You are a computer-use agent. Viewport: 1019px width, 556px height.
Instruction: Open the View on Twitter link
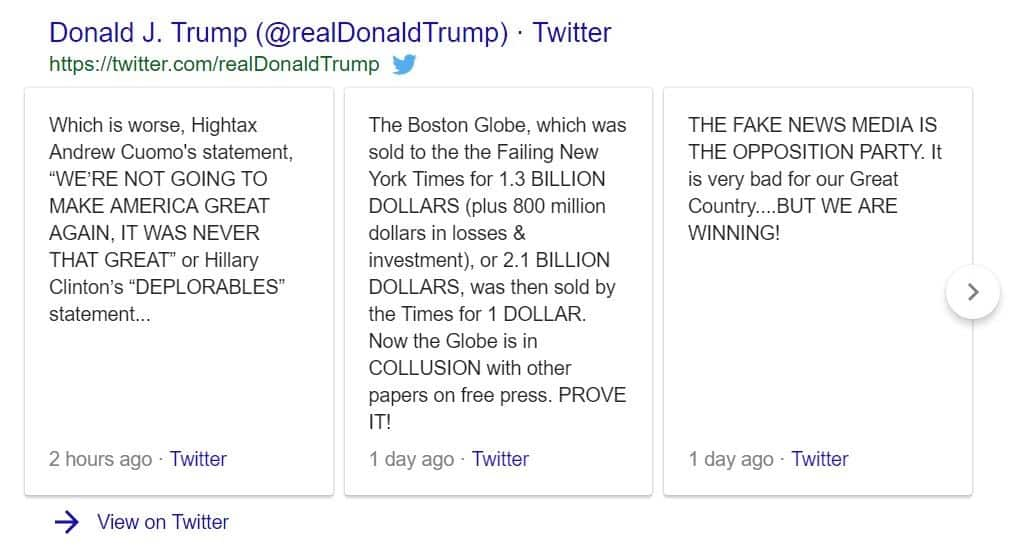coord(163,522)
